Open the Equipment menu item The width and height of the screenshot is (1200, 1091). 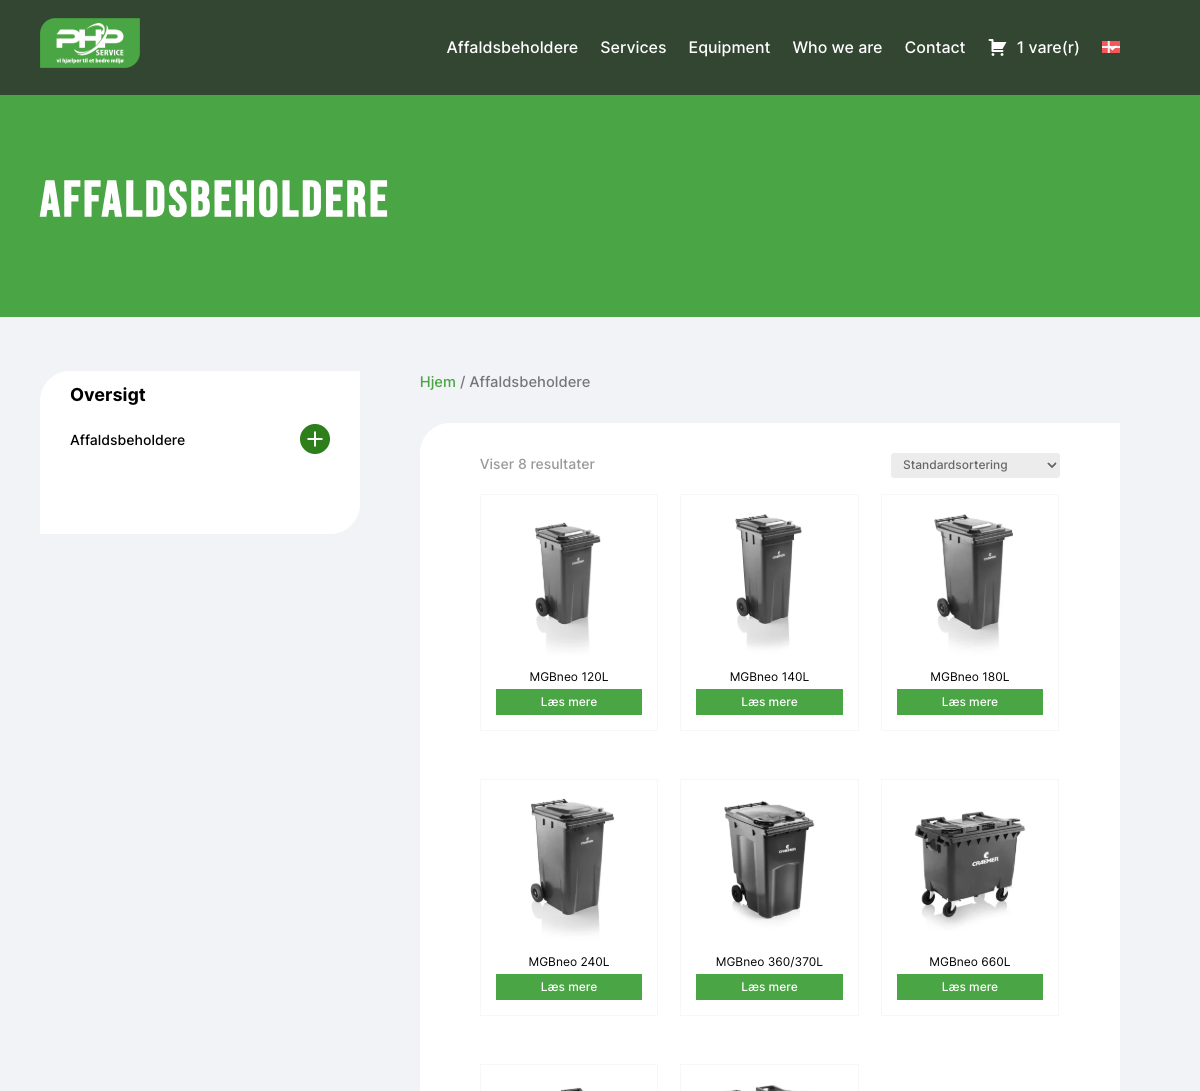tap(729, 47)
